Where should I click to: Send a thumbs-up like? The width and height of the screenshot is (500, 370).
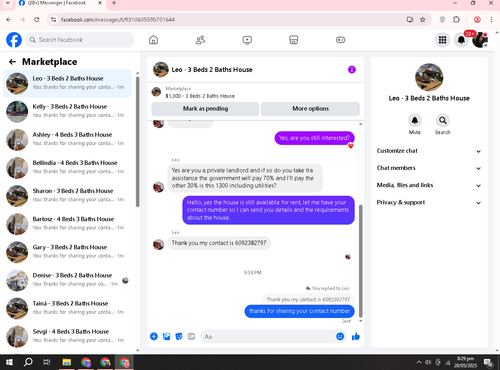[x=356, y=336]
